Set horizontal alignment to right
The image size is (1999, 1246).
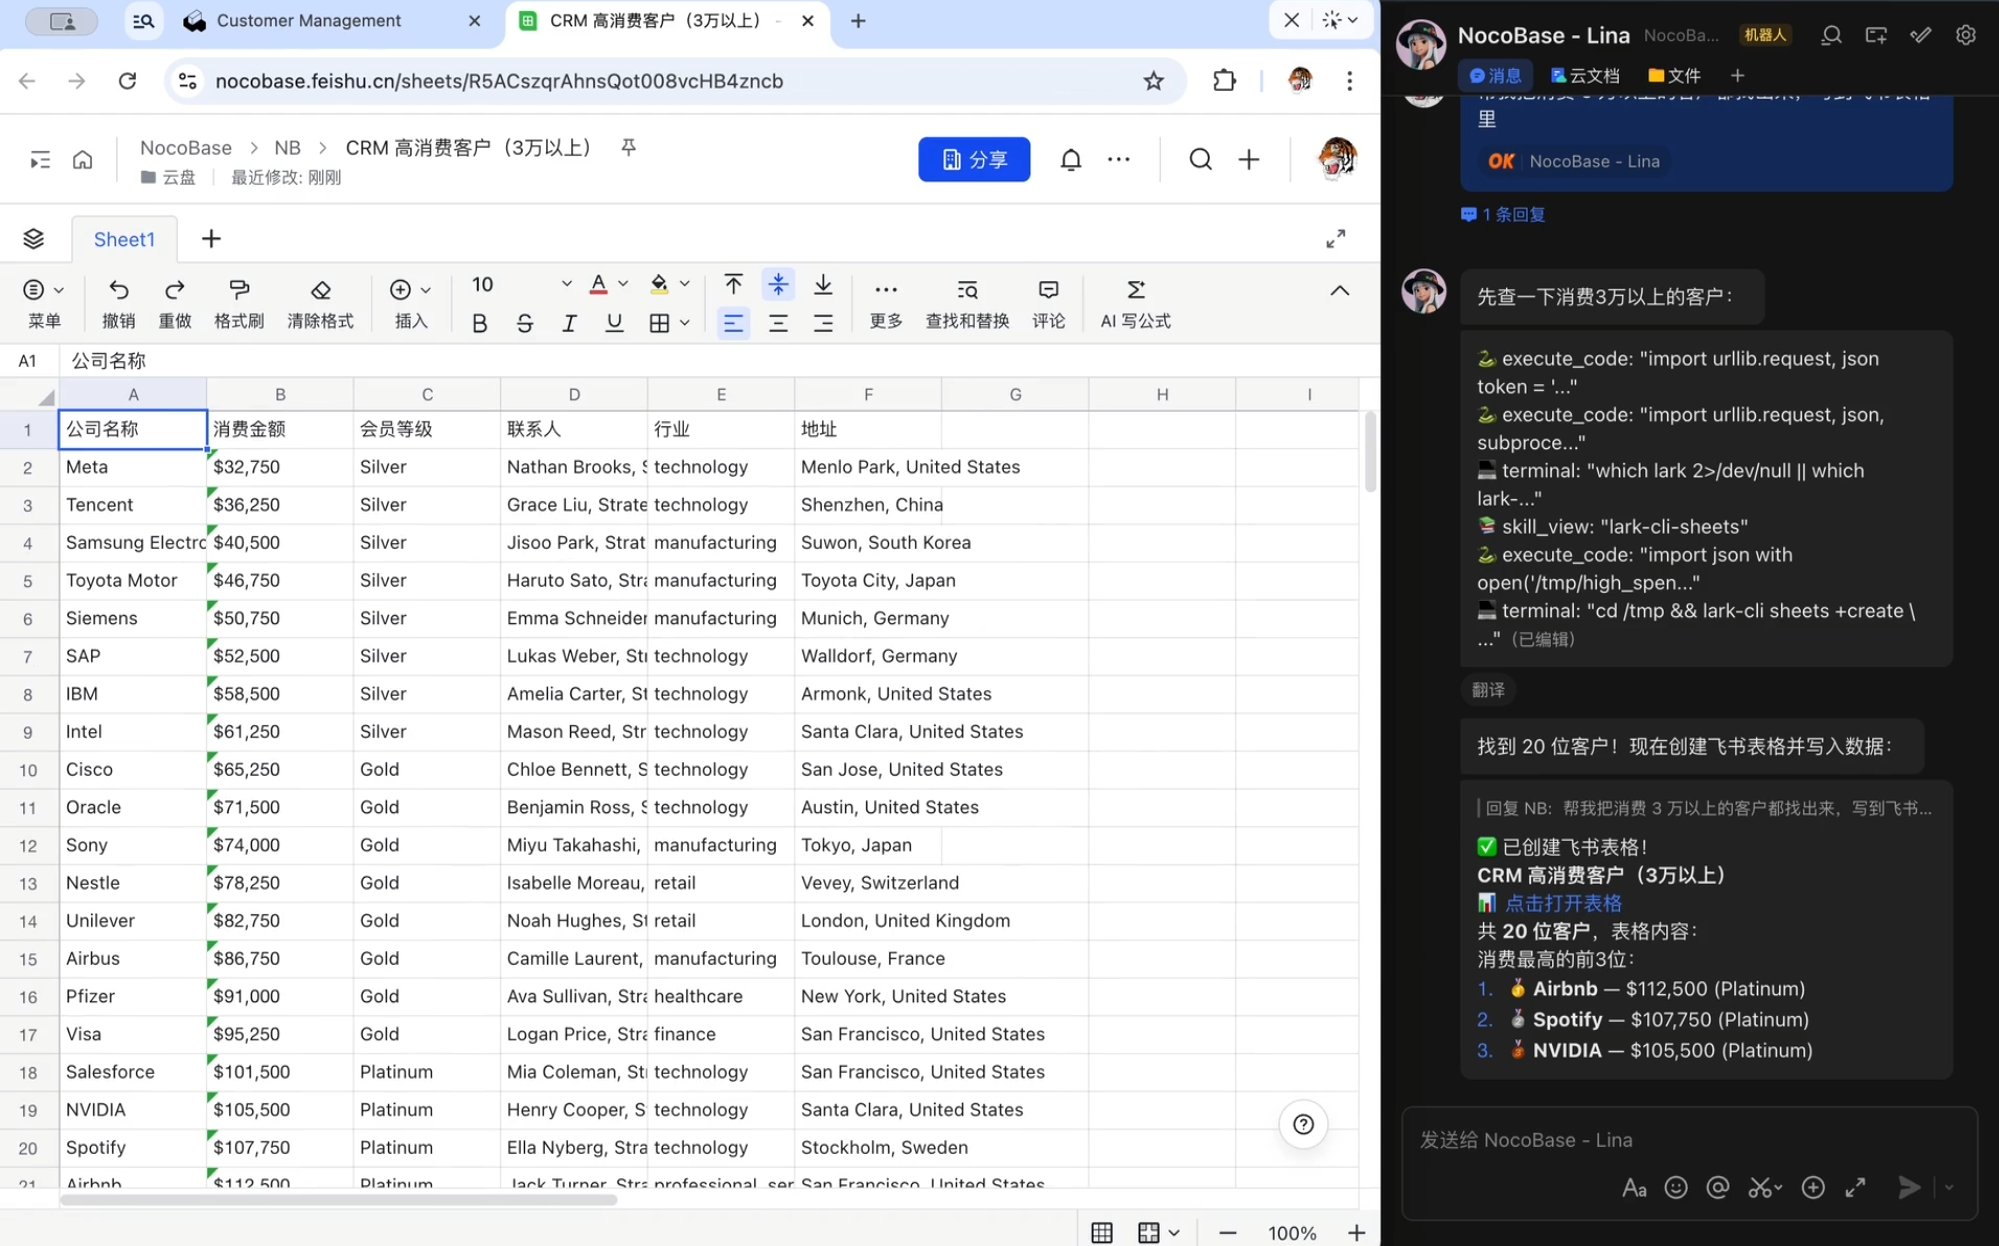(823, 323)
